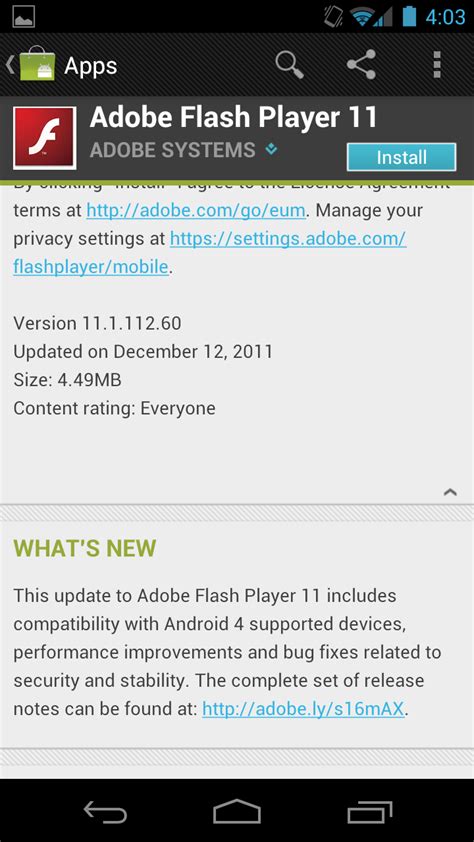Tap the battery icon in status bar
This screenshot has width=474, height=842.
tap(410, 16)
